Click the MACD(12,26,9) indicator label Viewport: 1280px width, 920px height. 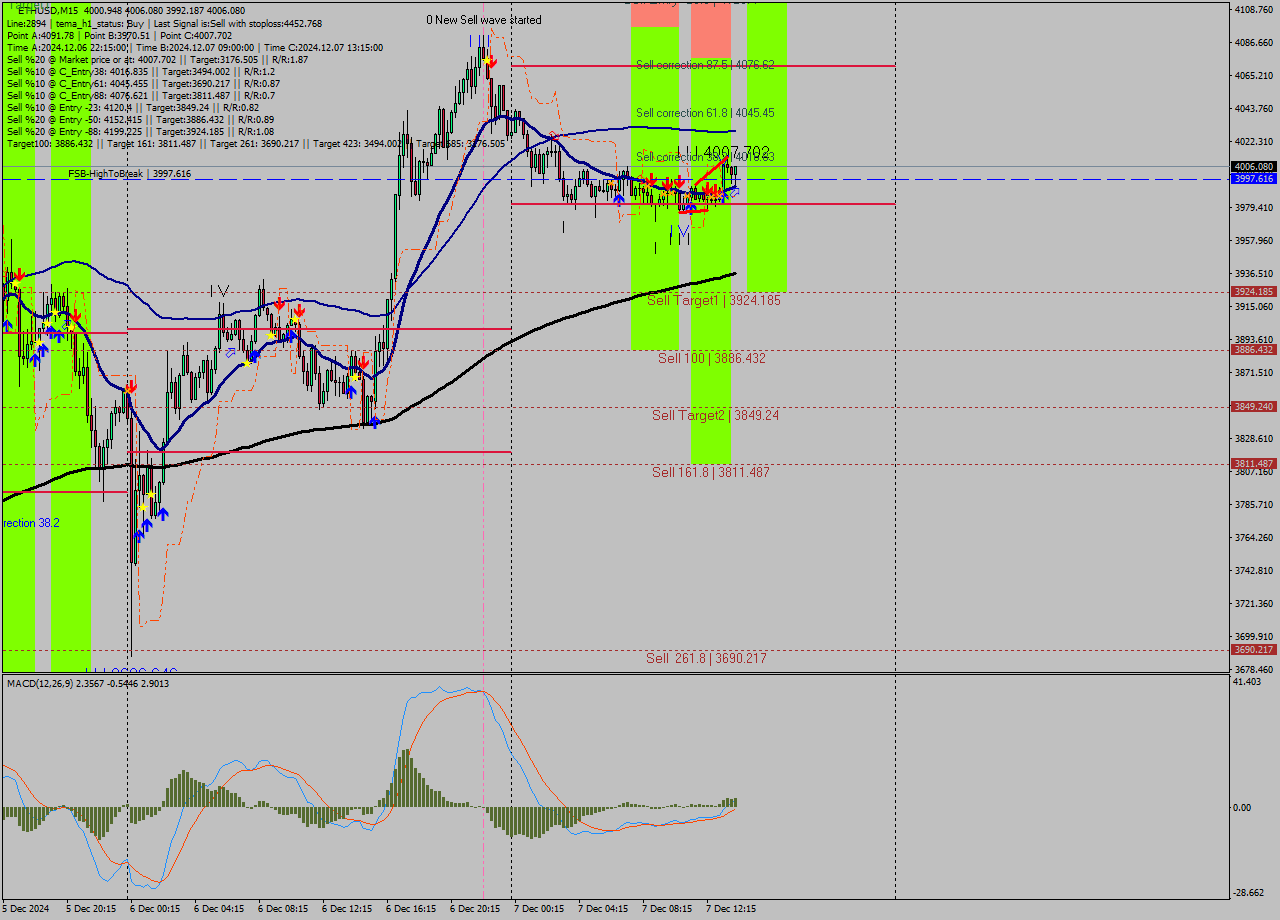[88, 684]
